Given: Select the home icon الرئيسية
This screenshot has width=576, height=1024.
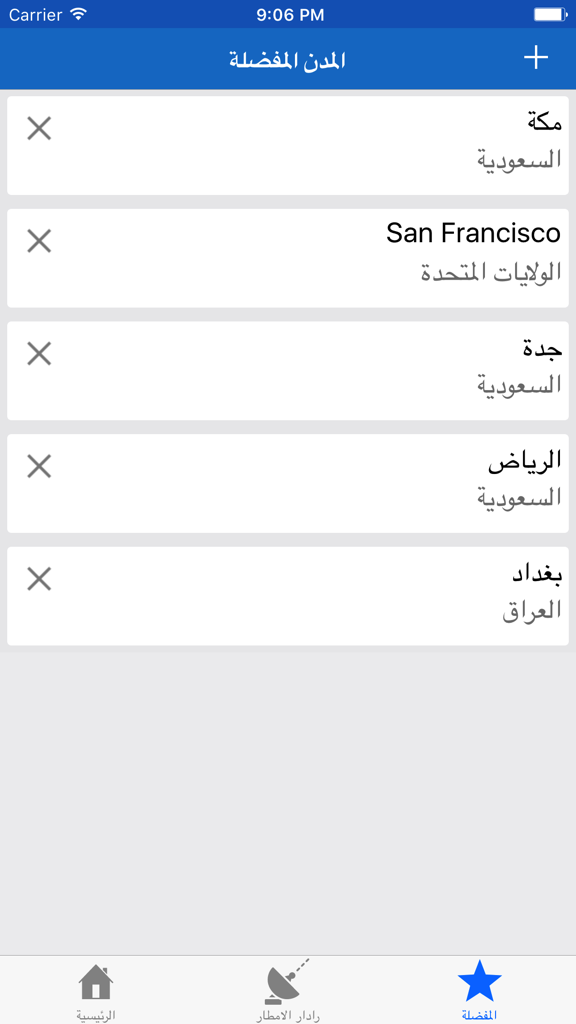Looking at the screenshot, I should click(x=95, y=985).
